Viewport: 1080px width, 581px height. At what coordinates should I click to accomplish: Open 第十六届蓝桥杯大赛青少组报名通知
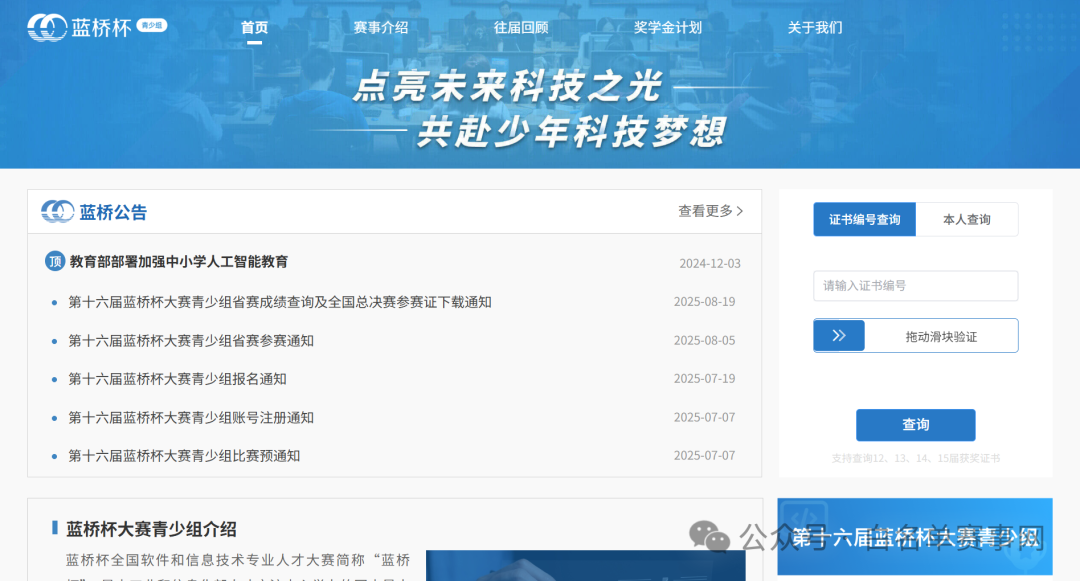point(177,379)
